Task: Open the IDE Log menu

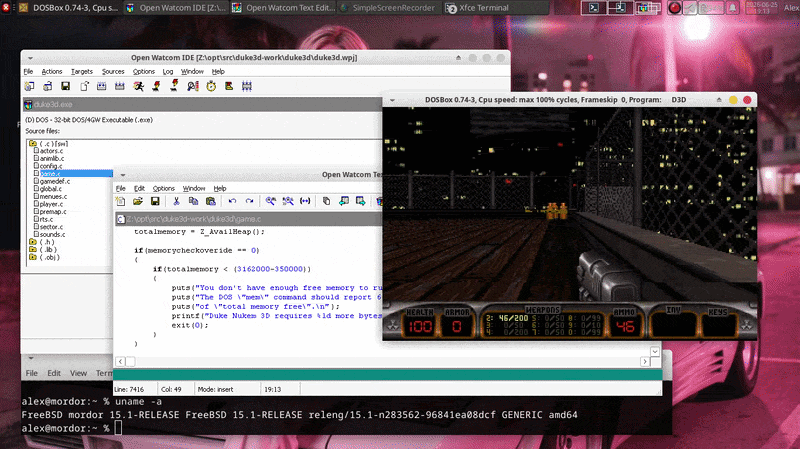Action: click(x=168, y=71)
